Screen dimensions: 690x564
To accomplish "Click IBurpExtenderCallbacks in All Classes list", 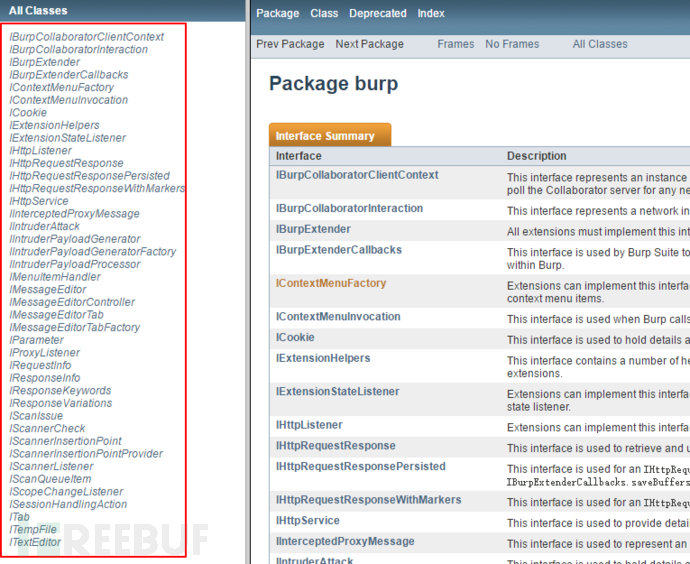I will tap(69, 75).
